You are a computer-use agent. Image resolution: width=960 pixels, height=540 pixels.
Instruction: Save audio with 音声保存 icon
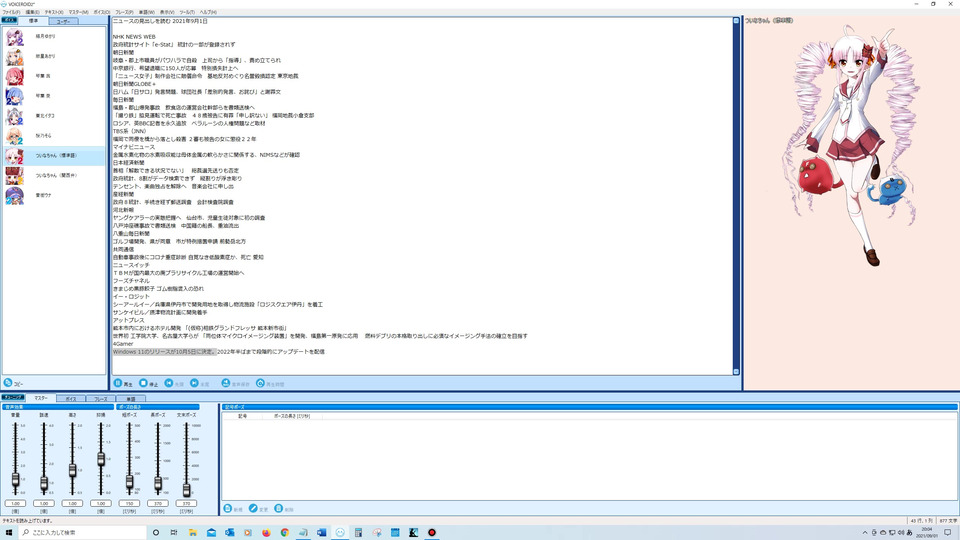226,383
